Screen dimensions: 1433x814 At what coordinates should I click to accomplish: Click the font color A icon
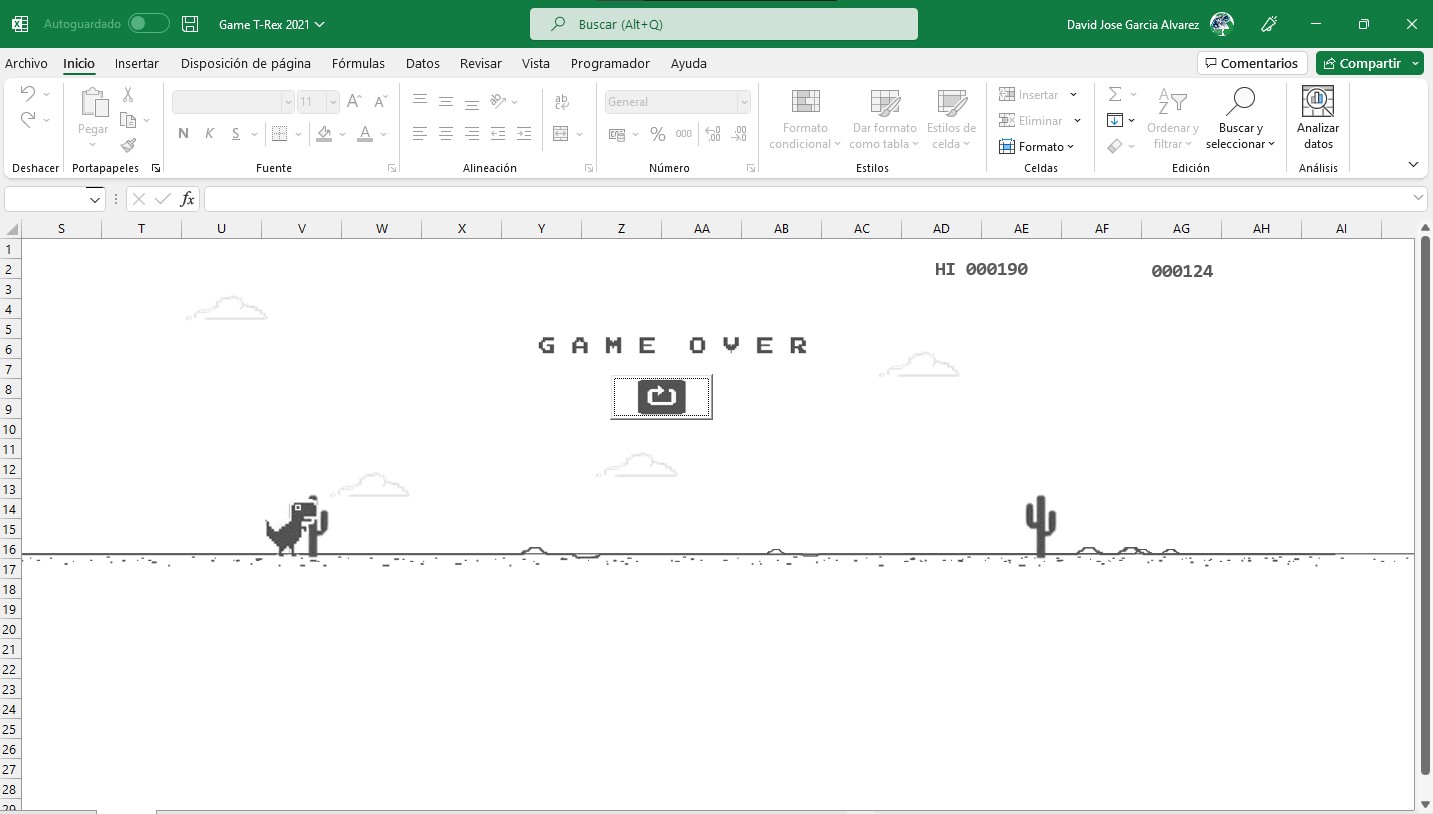tap(365, 133)
